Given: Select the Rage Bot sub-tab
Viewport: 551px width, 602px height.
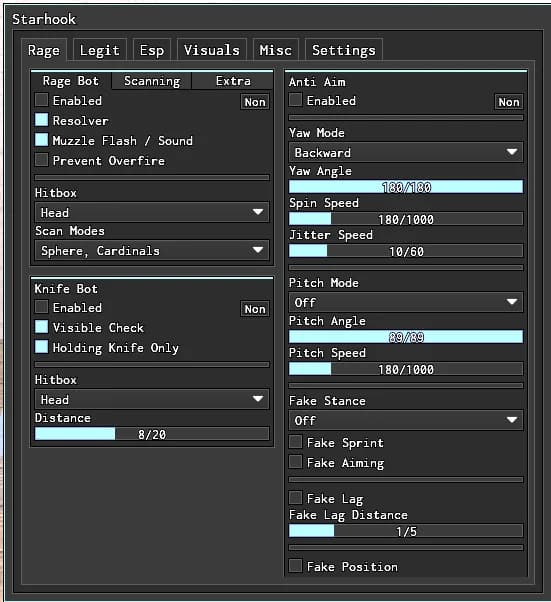Looking at the screenshot, I should 71,81.
